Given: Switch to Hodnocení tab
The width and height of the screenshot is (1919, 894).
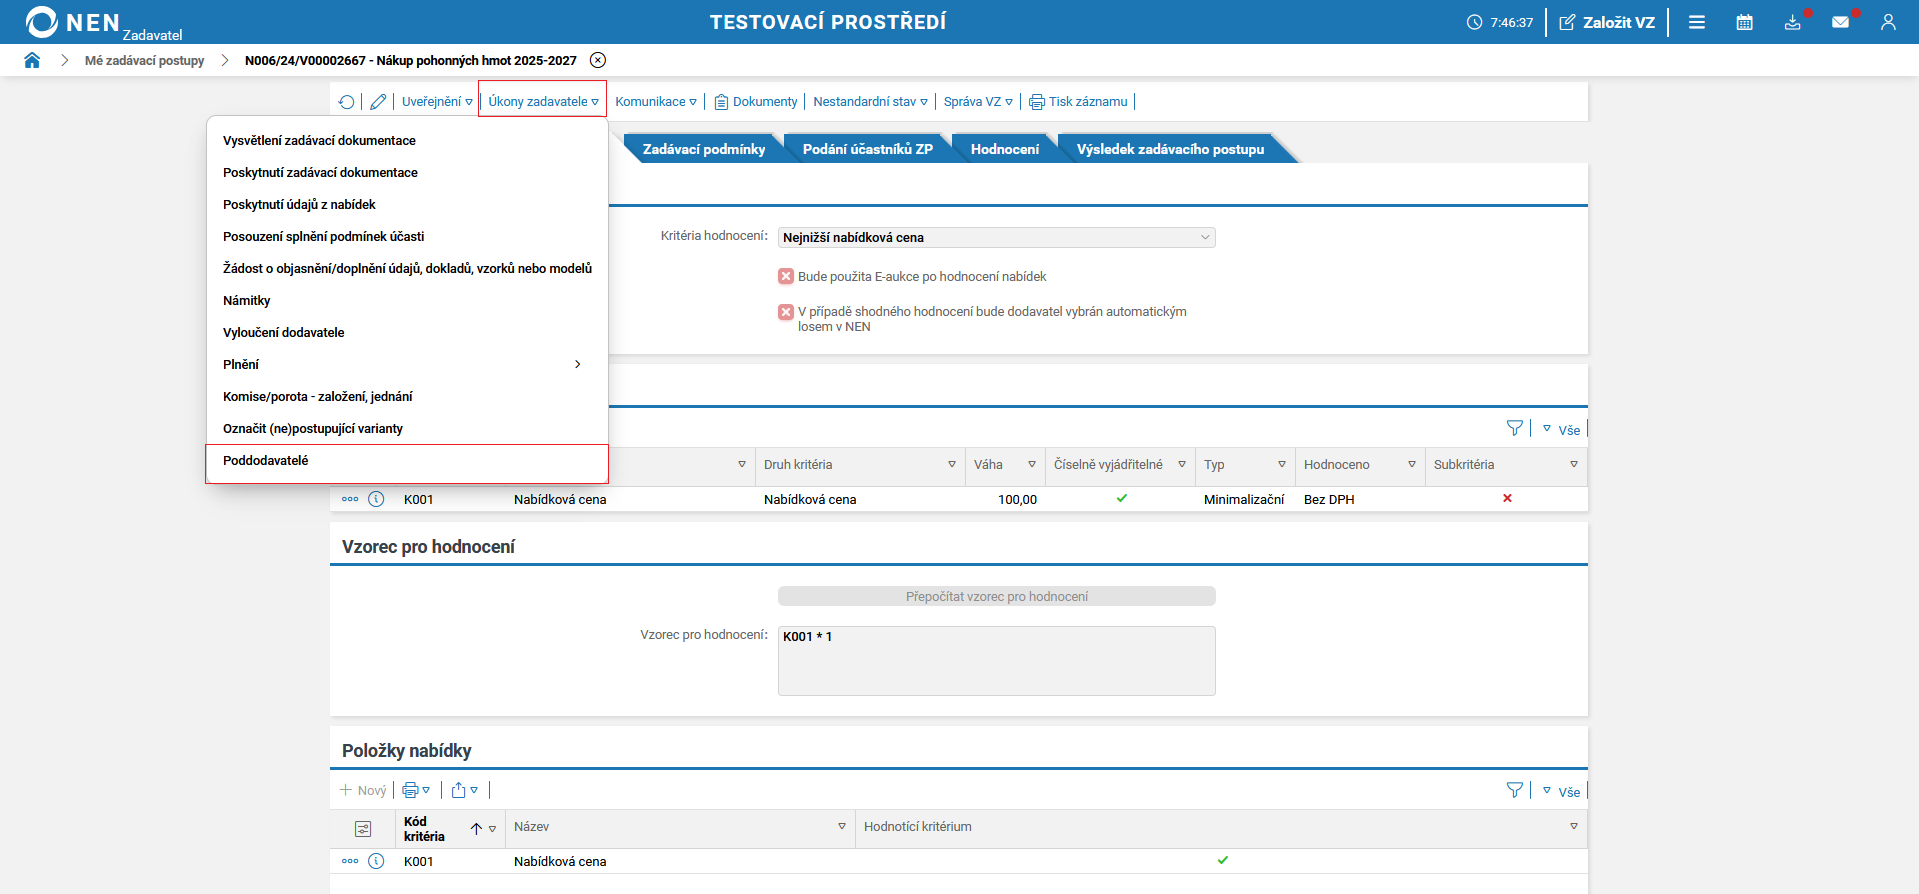Looking at the screenshot, I should pyautogui.click(x=1005, y=149).
